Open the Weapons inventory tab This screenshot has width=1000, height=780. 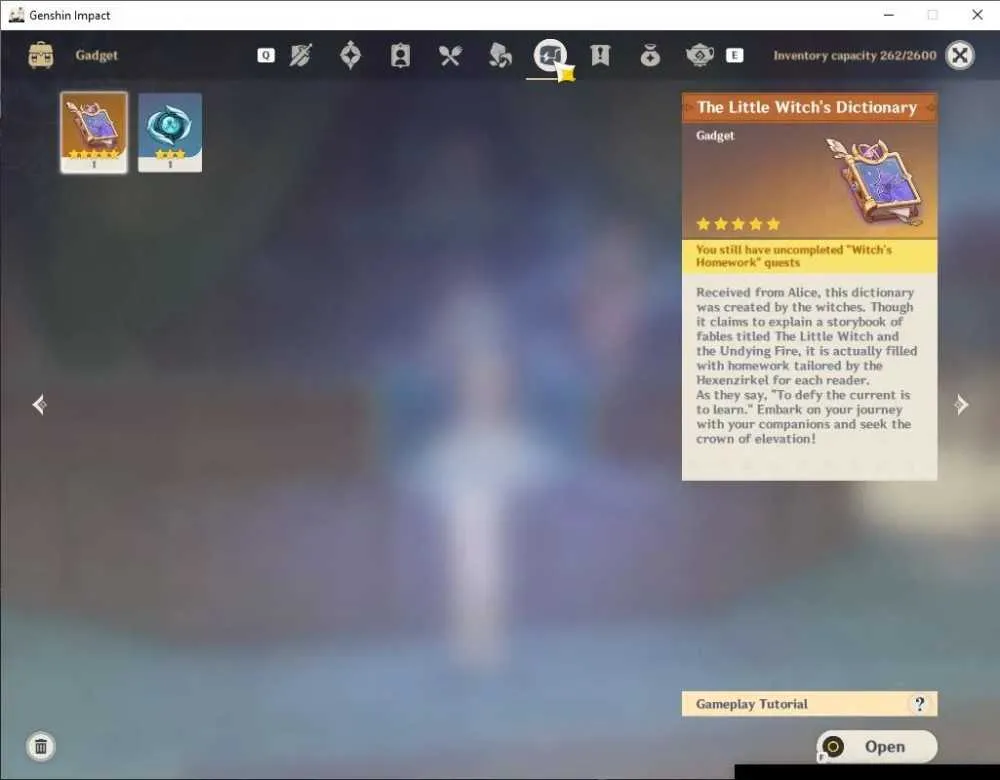click(x=300, y=55)
